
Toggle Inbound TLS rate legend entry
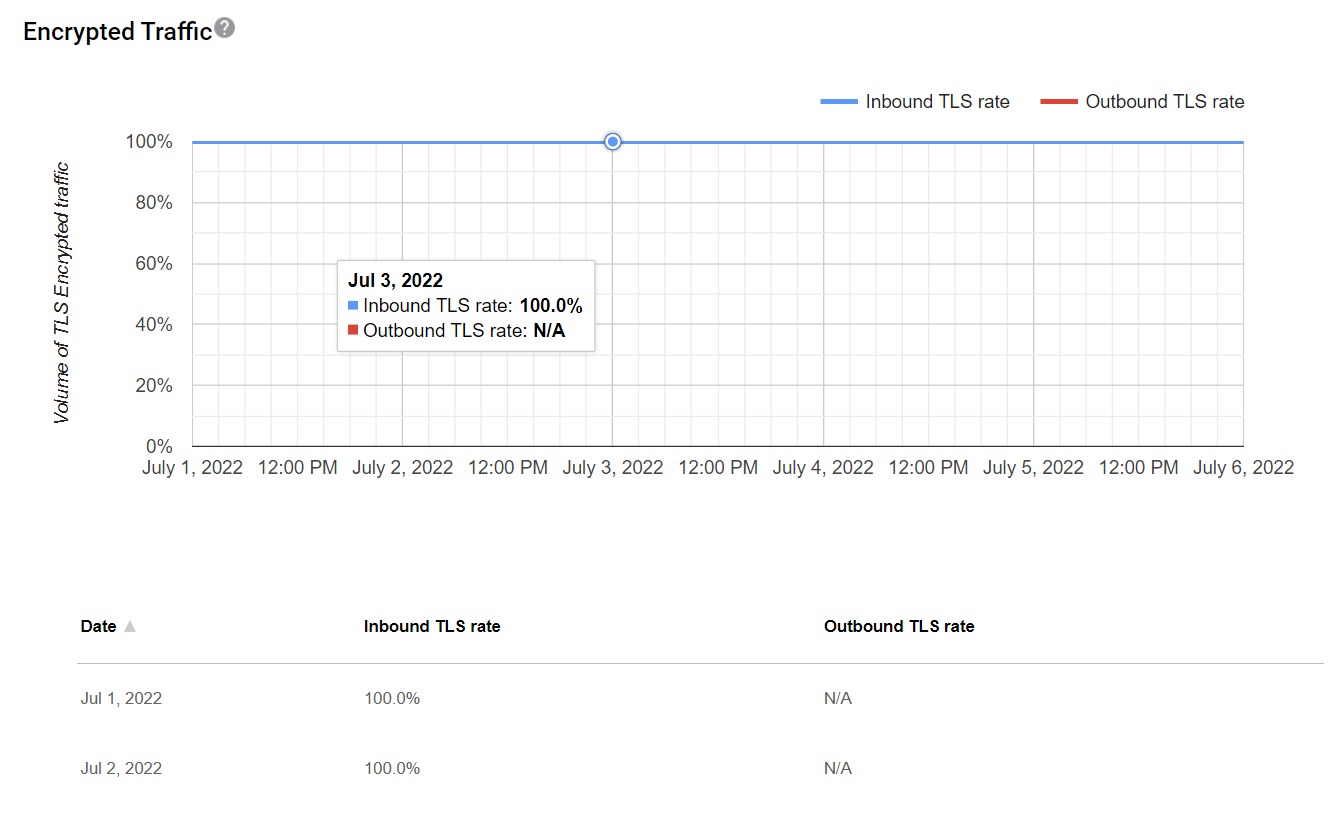click(937, 102)
